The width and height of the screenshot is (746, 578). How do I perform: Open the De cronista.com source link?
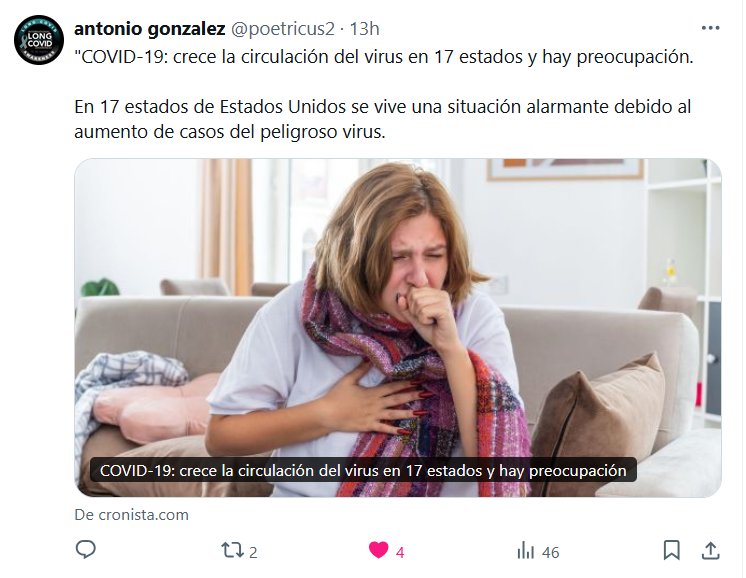click(x=131, y=515)
